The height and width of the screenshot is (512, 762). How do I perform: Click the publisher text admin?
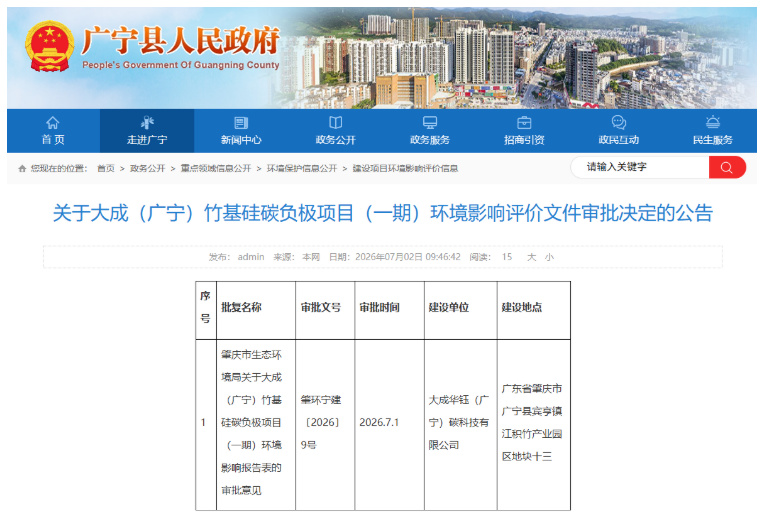[x=251, y=257]
